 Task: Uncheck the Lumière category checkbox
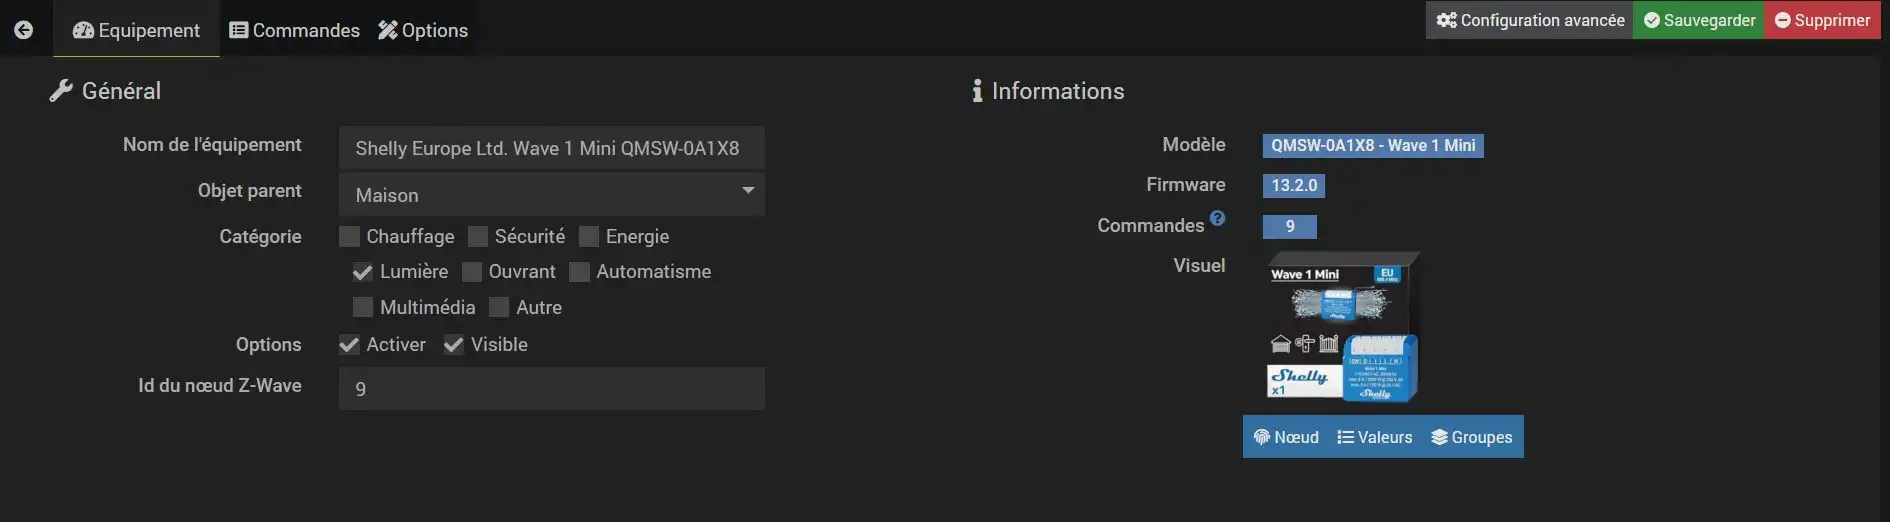point(363,272)
